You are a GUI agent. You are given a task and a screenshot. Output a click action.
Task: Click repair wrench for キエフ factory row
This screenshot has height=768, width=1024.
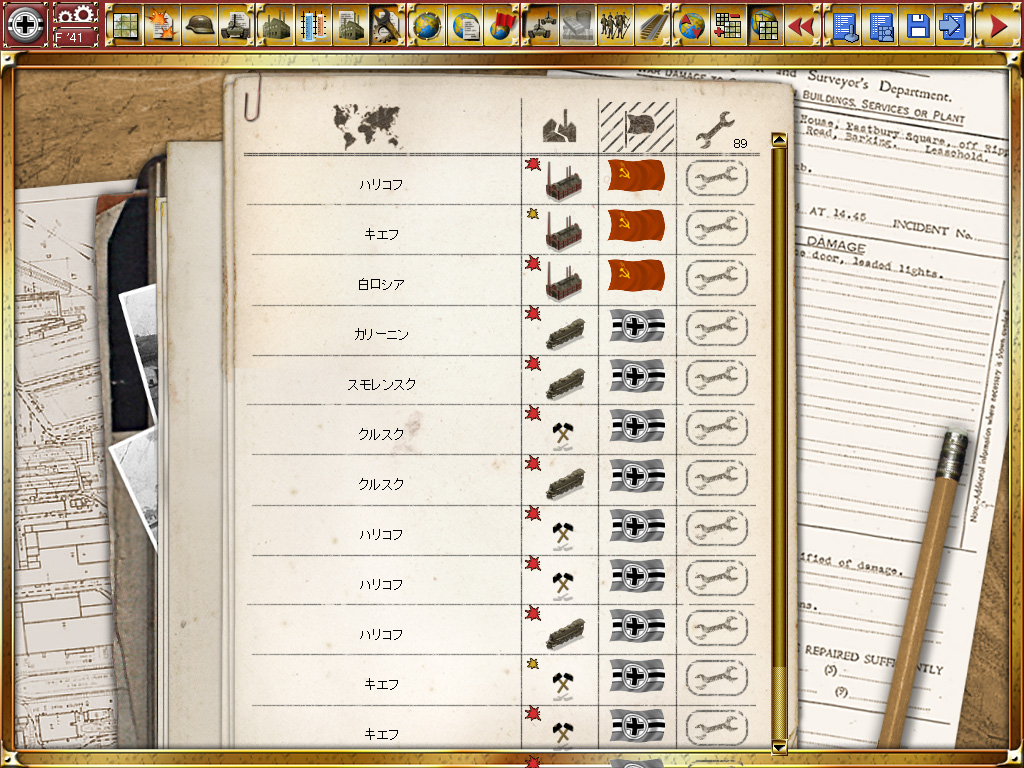(x=716, y=228)
